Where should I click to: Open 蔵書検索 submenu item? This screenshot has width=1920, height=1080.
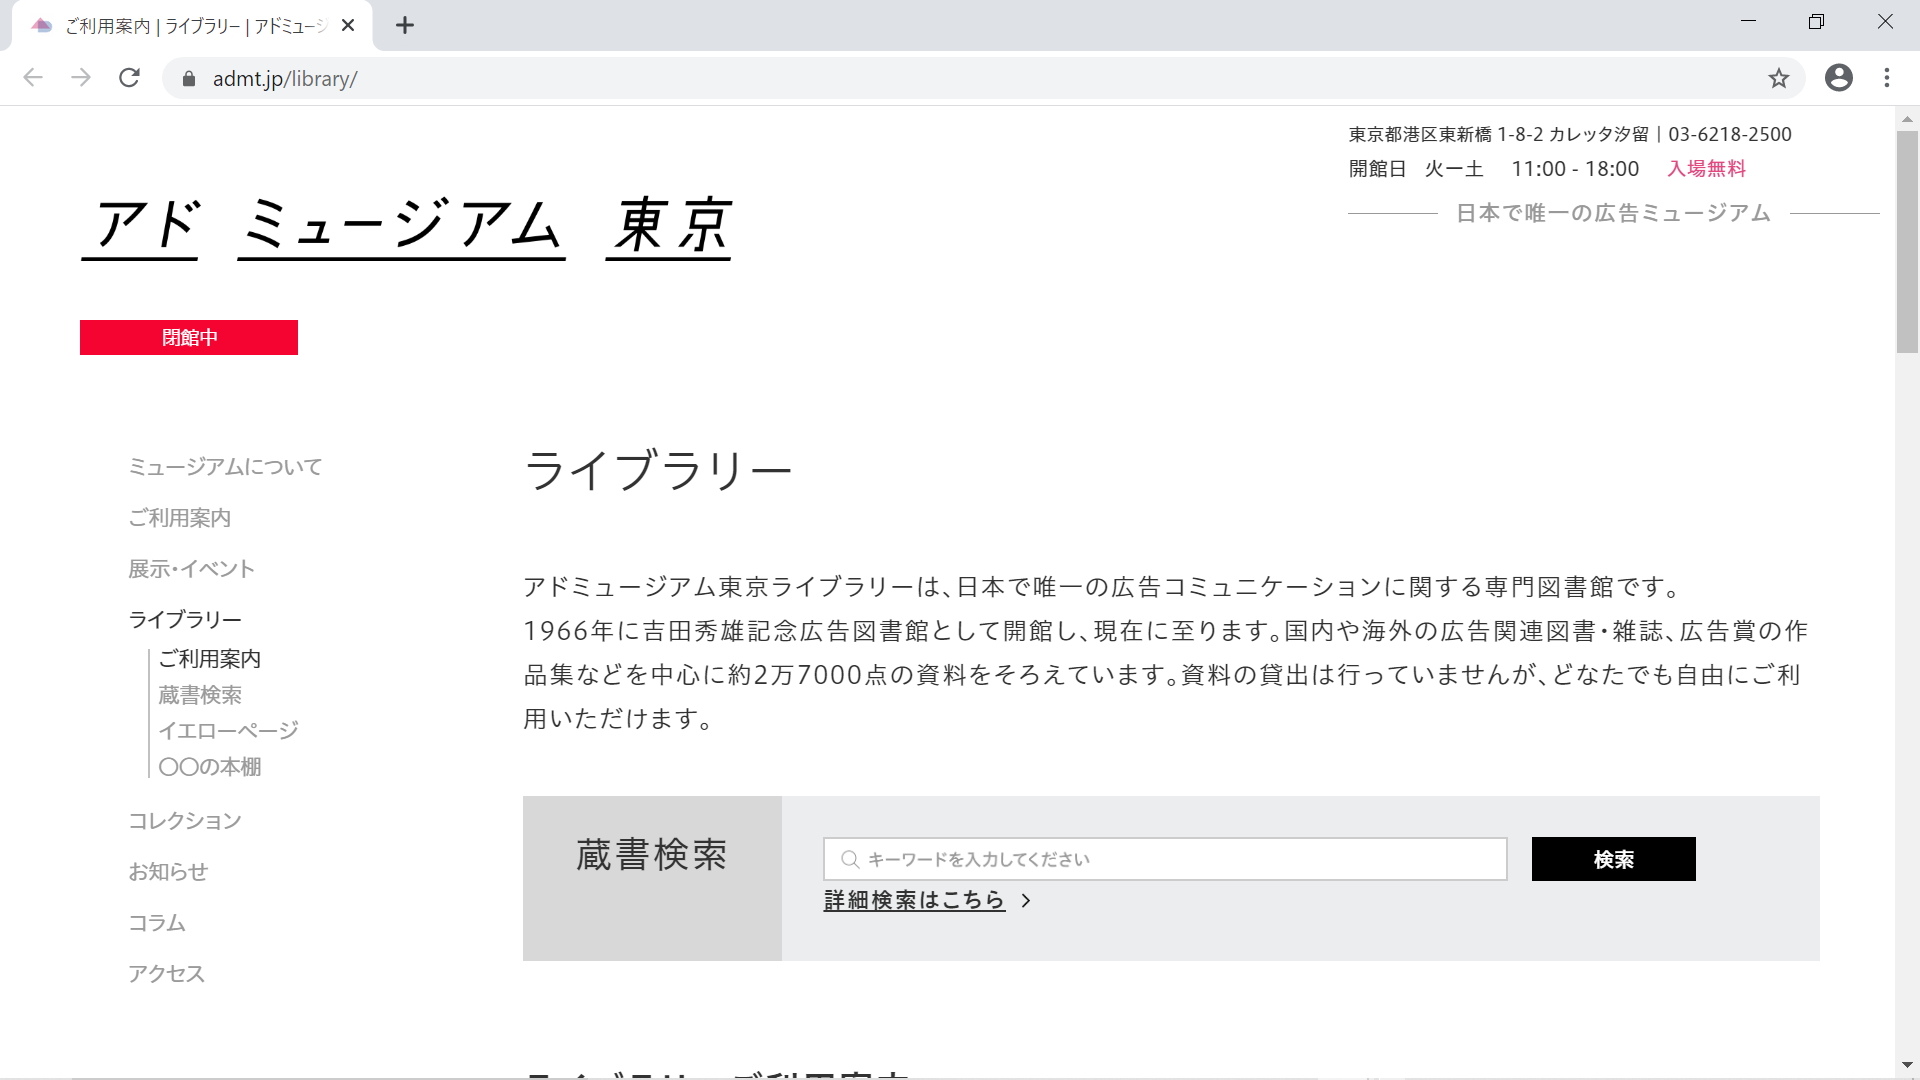point(200,695)
